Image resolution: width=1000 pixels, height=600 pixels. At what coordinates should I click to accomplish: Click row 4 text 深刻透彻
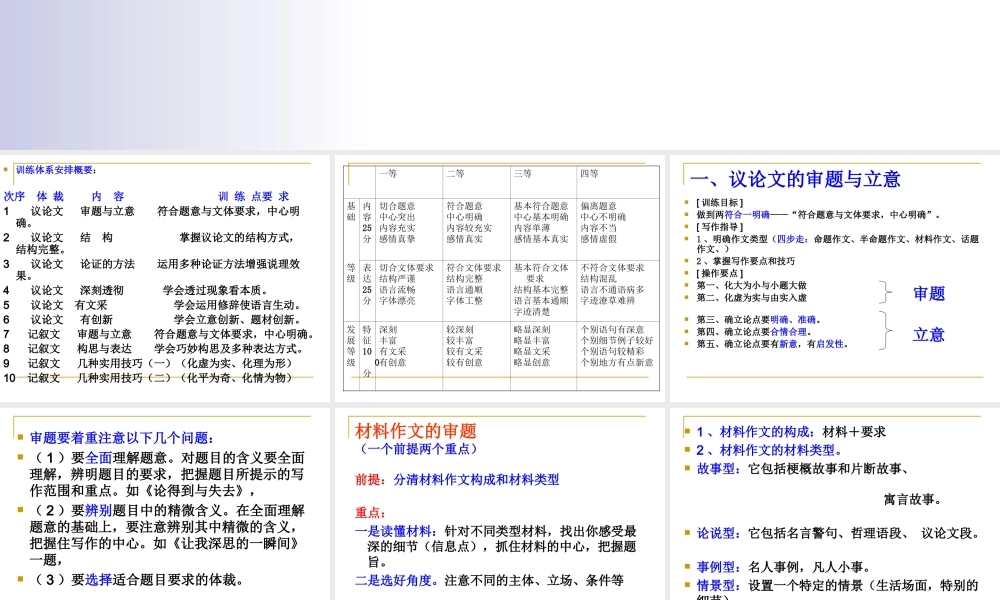point(102,290)
